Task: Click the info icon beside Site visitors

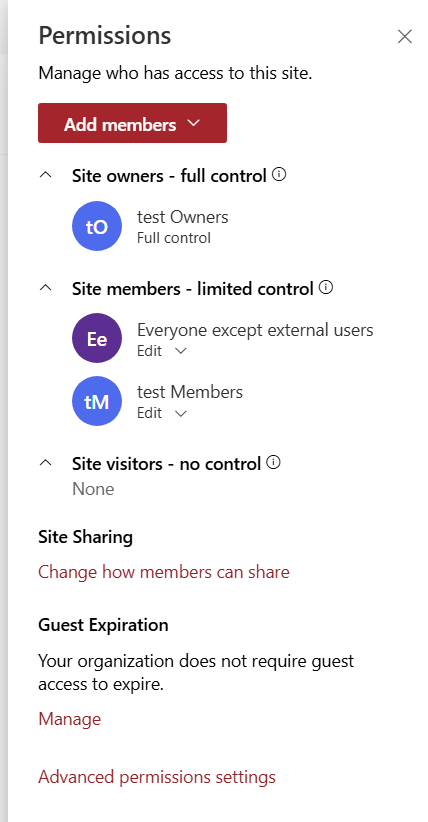Action: point(274,463)
